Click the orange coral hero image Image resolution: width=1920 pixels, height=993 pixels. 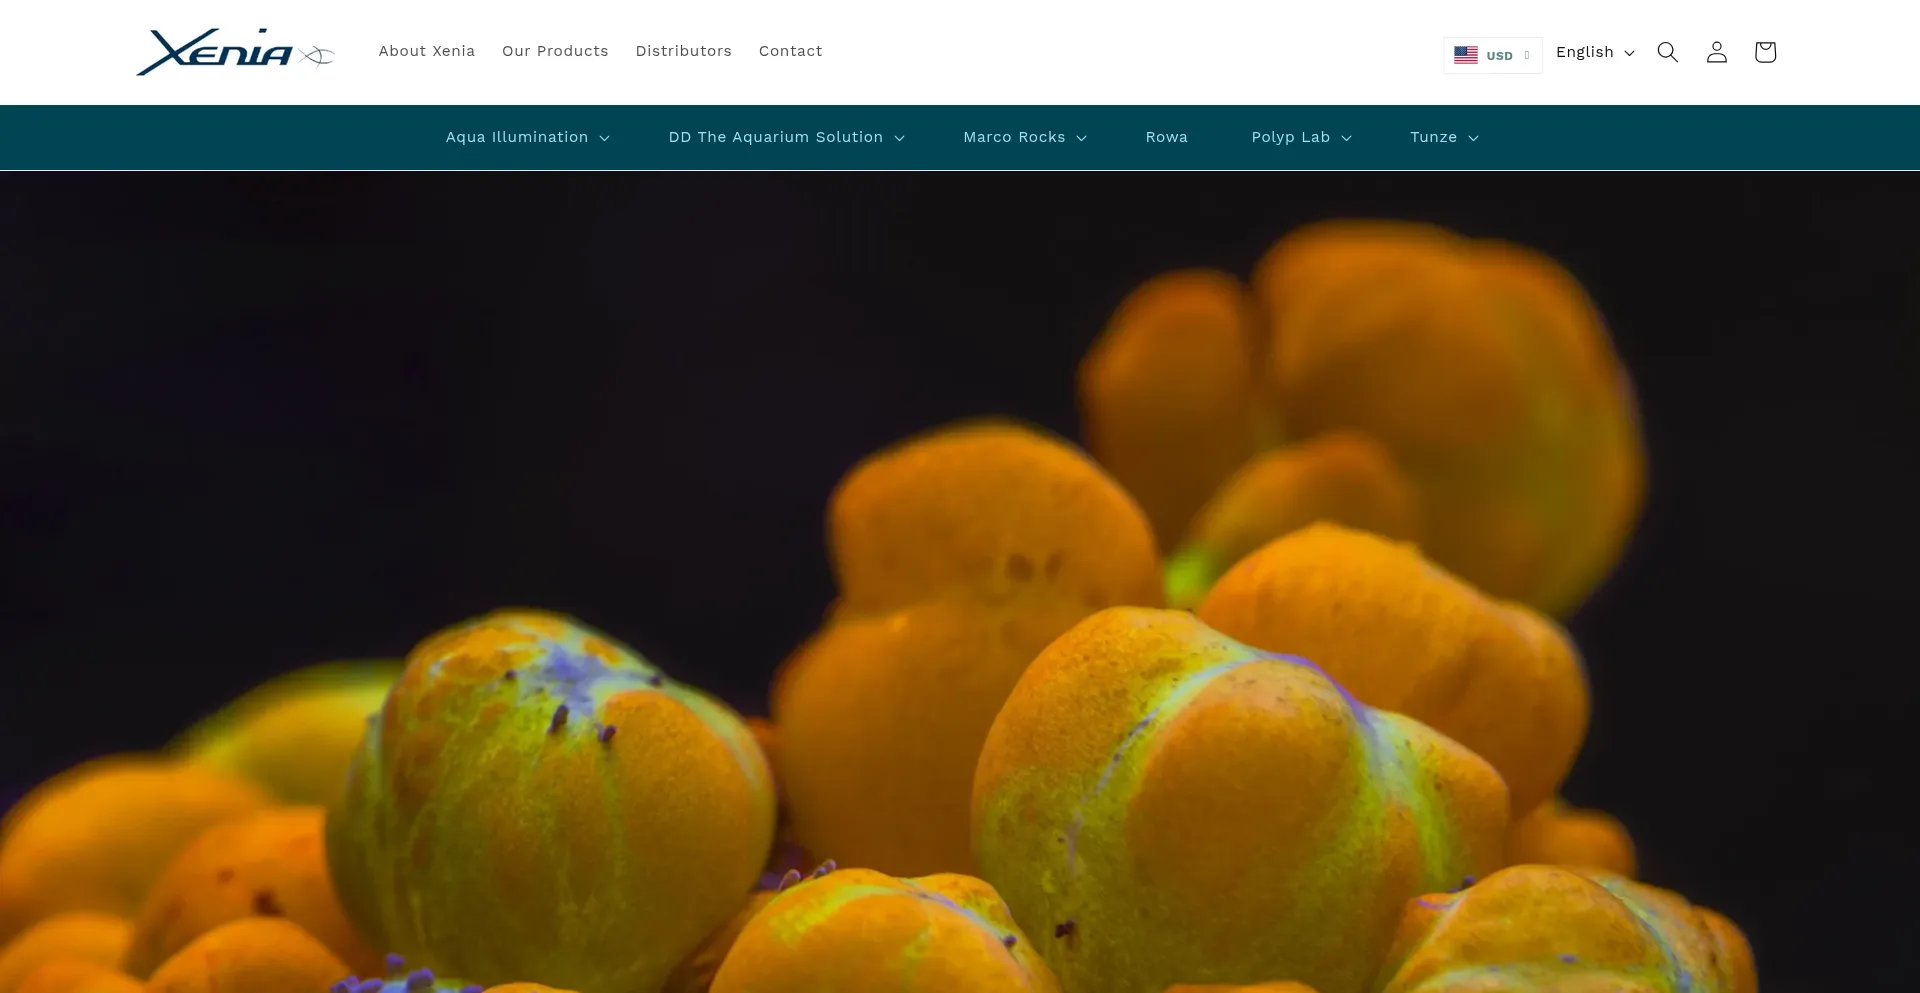pos(960,582)
